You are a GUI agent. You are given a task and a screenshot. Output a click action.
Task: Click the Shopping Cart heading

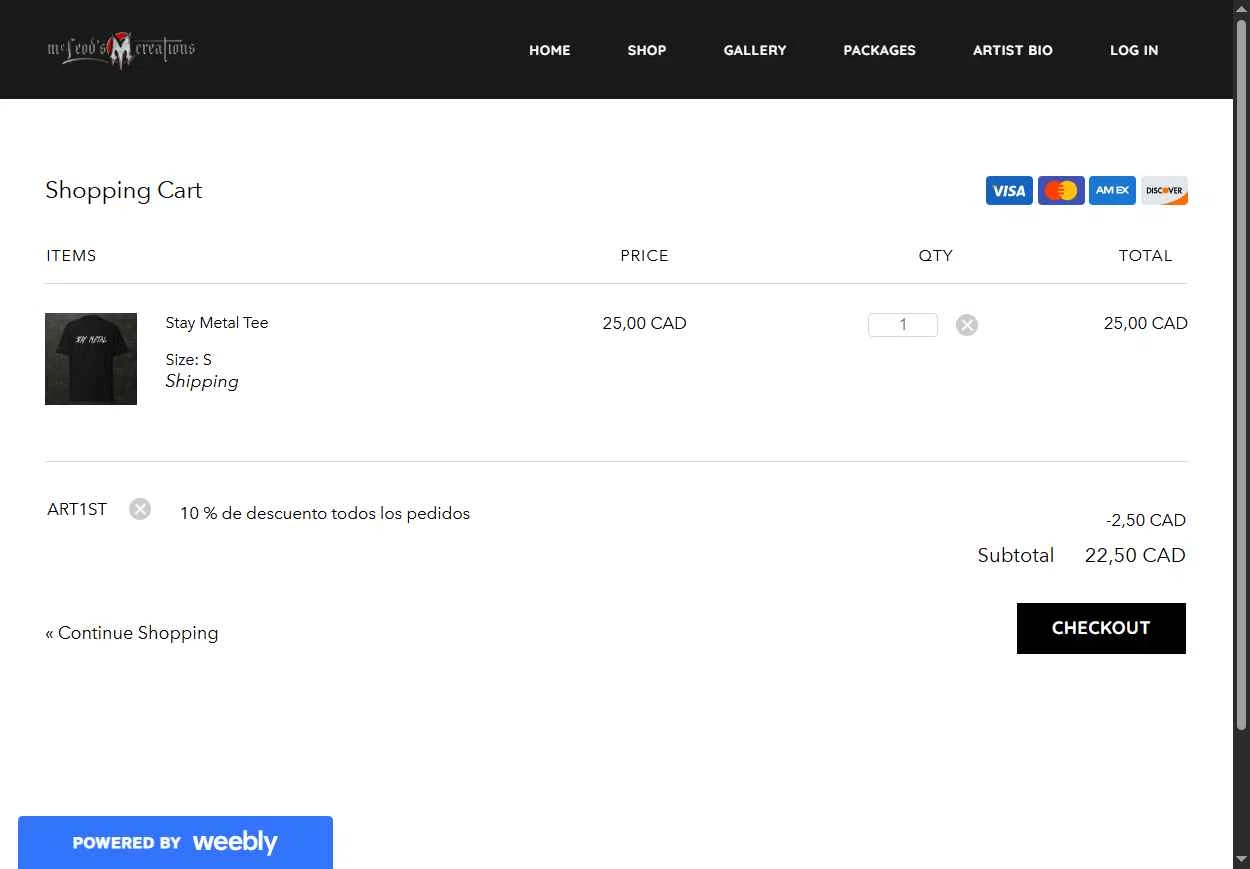(124, 190)
